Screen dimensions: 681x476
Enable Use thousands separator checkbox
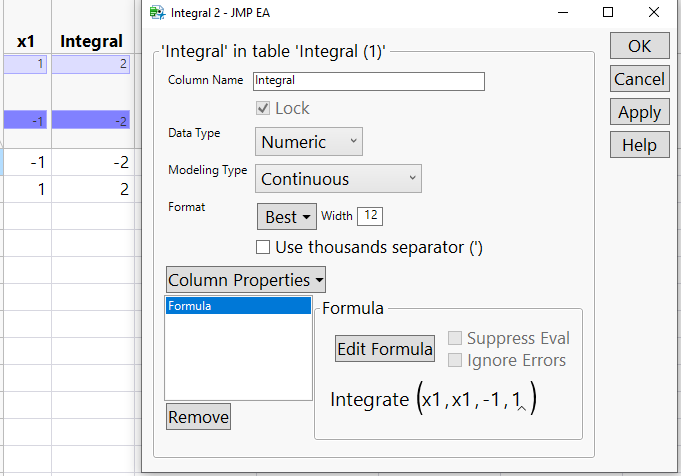coord(264,246)
